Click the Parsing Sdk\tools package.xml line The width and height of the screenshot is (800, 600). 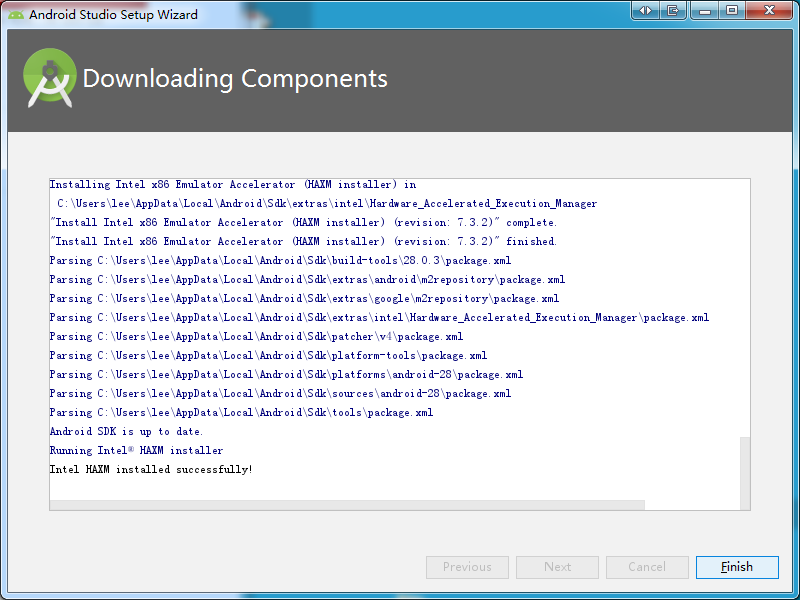(x=241, y=412)
